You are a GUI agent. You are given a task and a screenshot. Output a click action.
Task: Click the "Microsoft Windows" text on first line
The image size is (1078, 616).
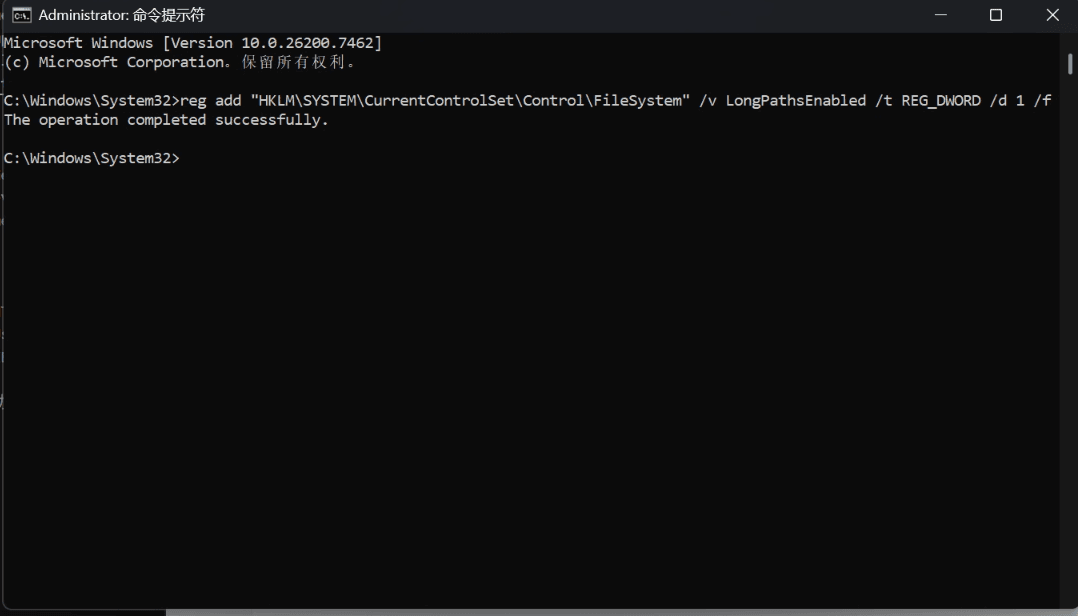coord(78,43)
